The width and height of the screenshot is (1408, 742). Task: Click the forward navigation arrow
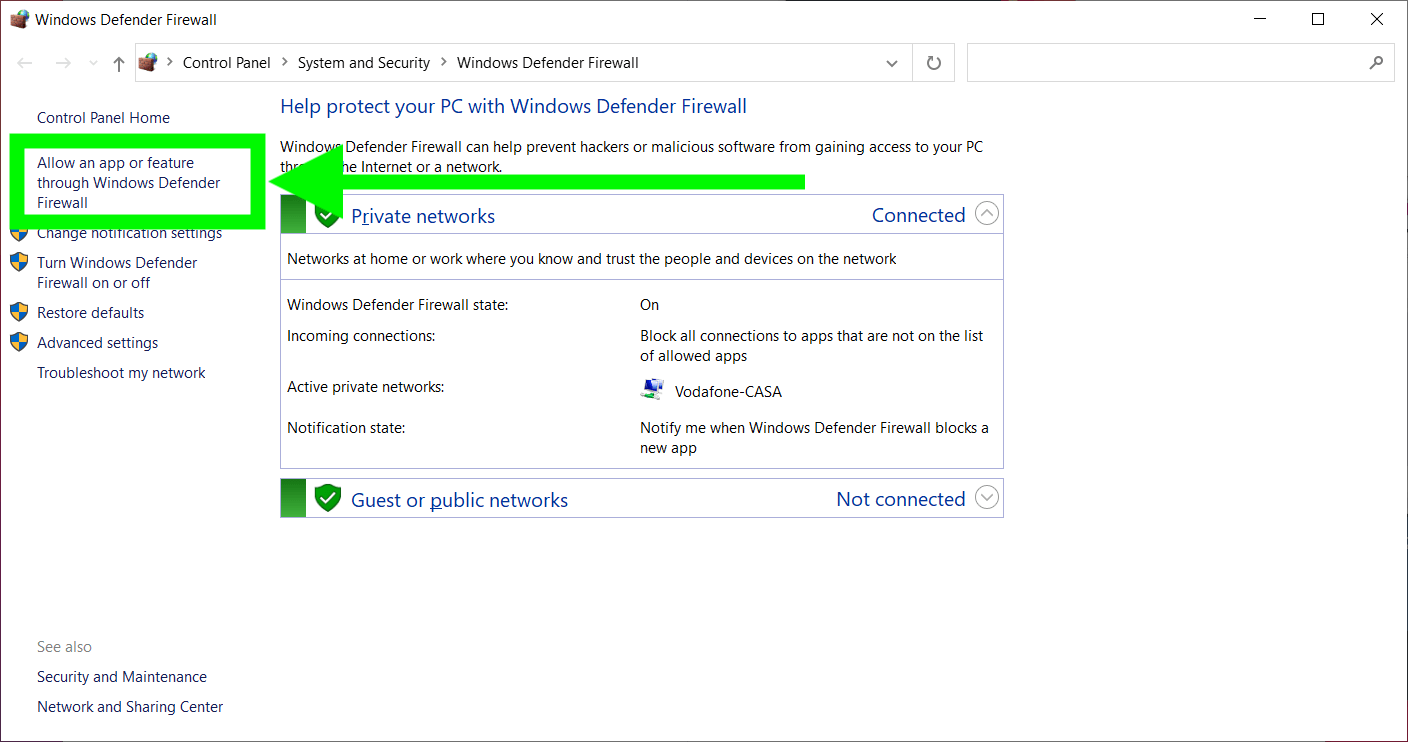(x=62, y=62)
